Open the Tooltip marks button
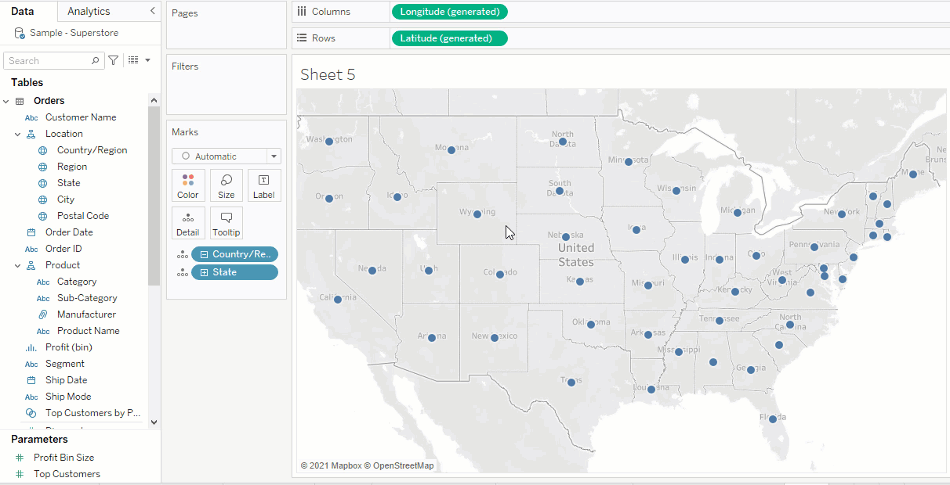 226,222
